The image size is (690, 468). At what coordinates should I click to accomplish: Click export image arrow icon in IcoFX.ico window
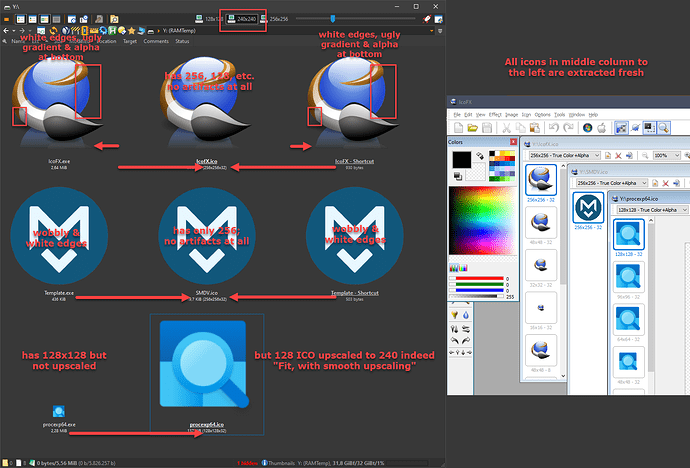click(x=629, y=155)
